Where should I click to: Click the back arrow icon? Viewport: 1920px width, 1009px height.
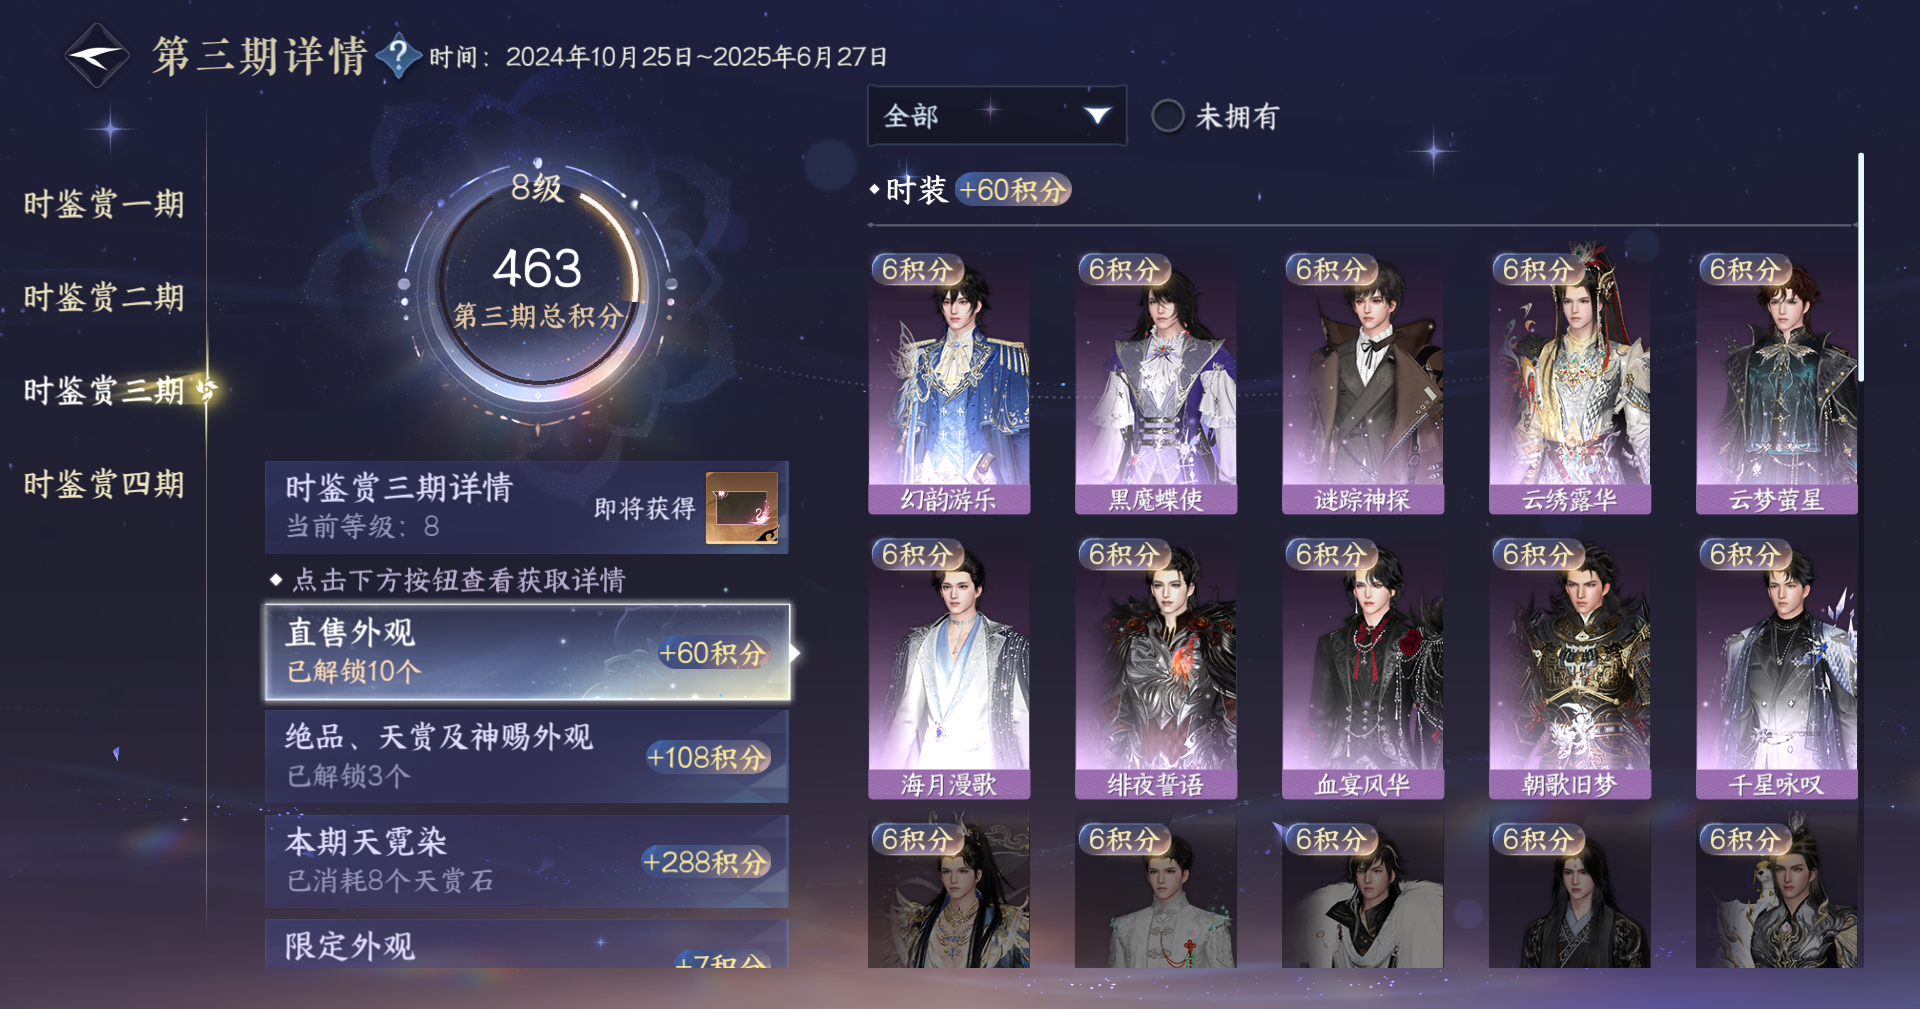click(96, 56)
